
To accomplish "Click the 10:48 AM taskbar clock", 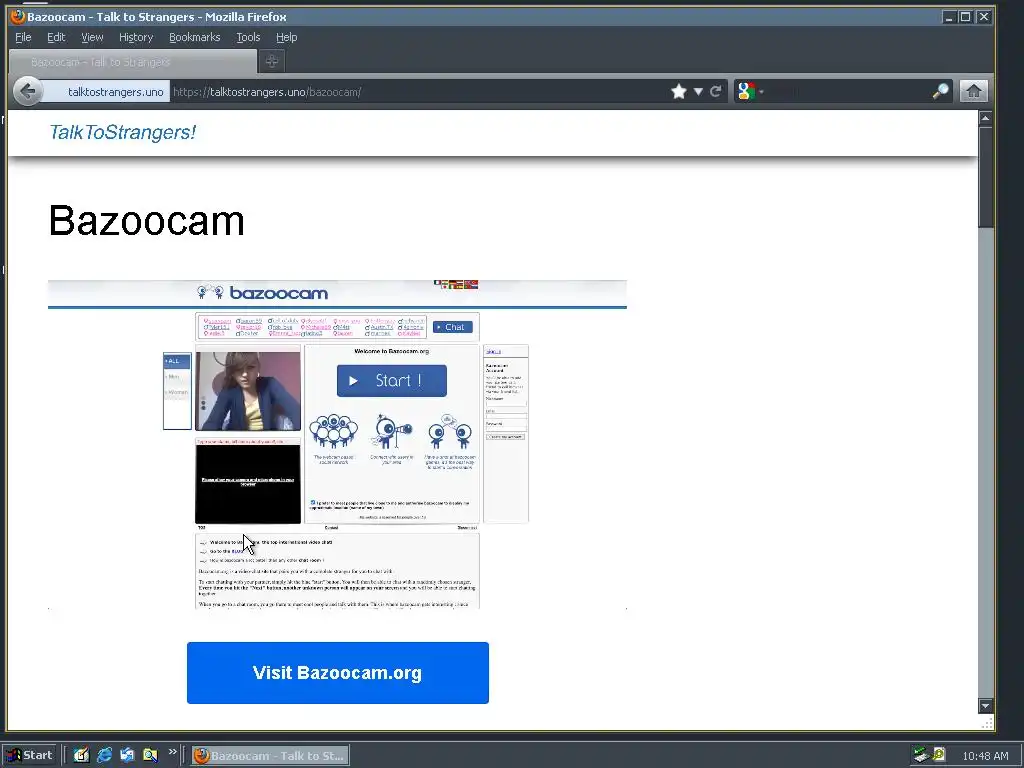I will click(985, 756).
